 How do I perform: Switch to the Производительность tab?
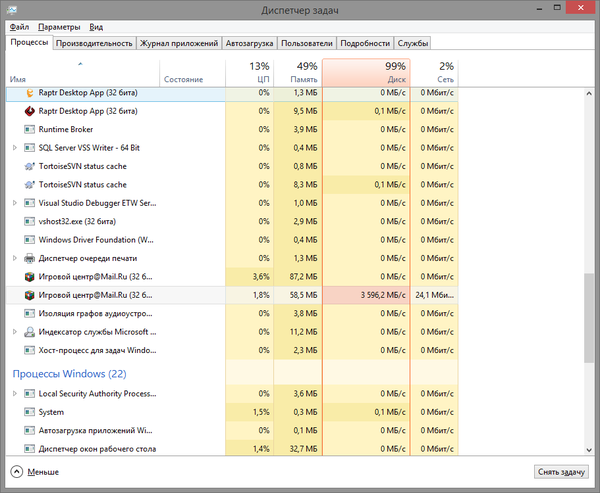point(94,44)
